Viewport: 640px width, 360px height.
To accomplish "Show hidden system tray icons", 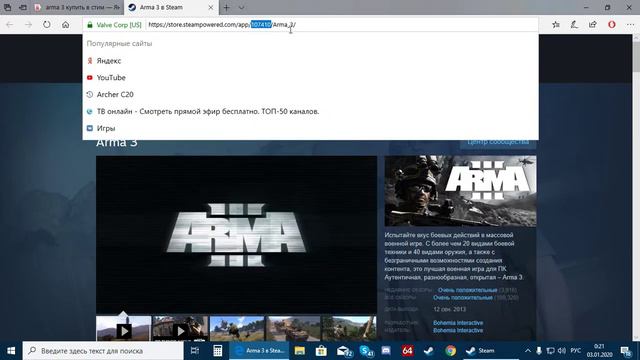I will (x=527, y=351).
